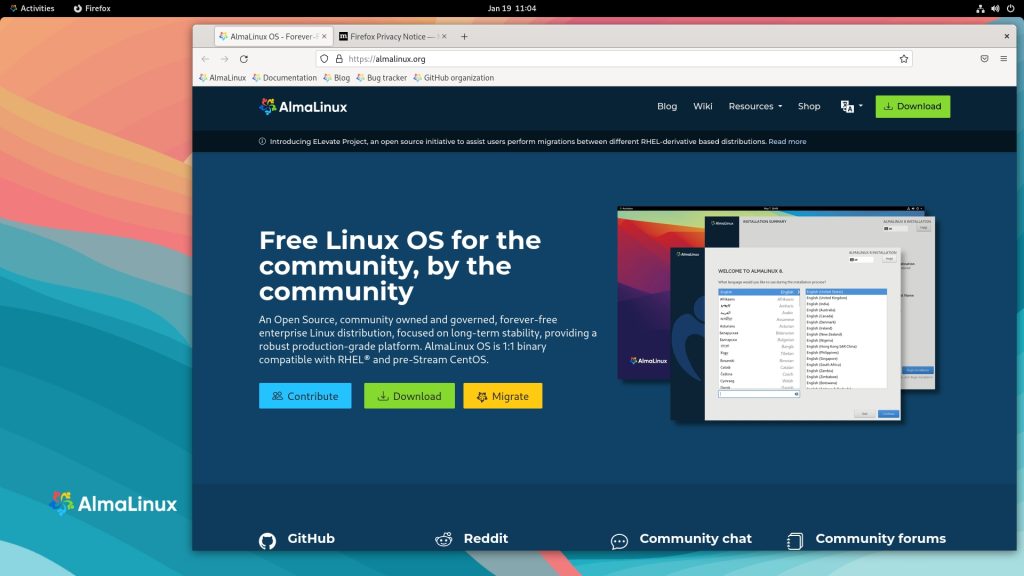Select the language switcher icon in the navbar
Viewport: 1024px width, 576px height.
[x=846, y=105]
